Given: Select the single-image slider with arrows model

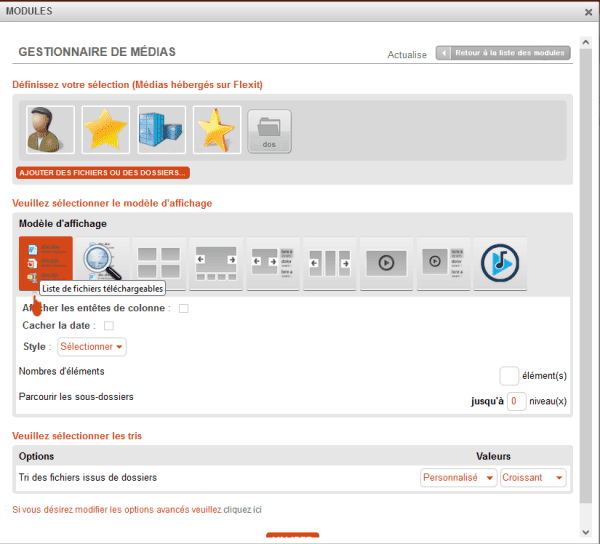Looking at the screenshot, I should pyautogui.click(x=215, y=264).
